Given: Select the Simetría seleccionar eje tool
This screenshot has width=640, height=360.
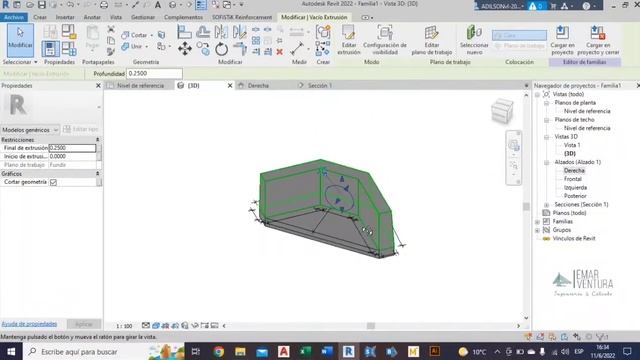Looking at the screenshot, I should 221,32.
